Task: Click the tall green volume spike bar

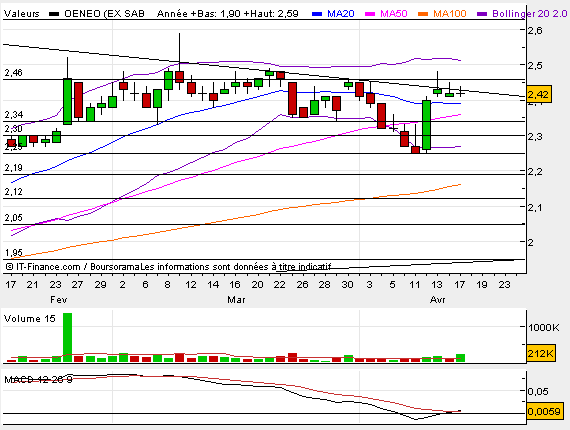Action: point(67,337)
